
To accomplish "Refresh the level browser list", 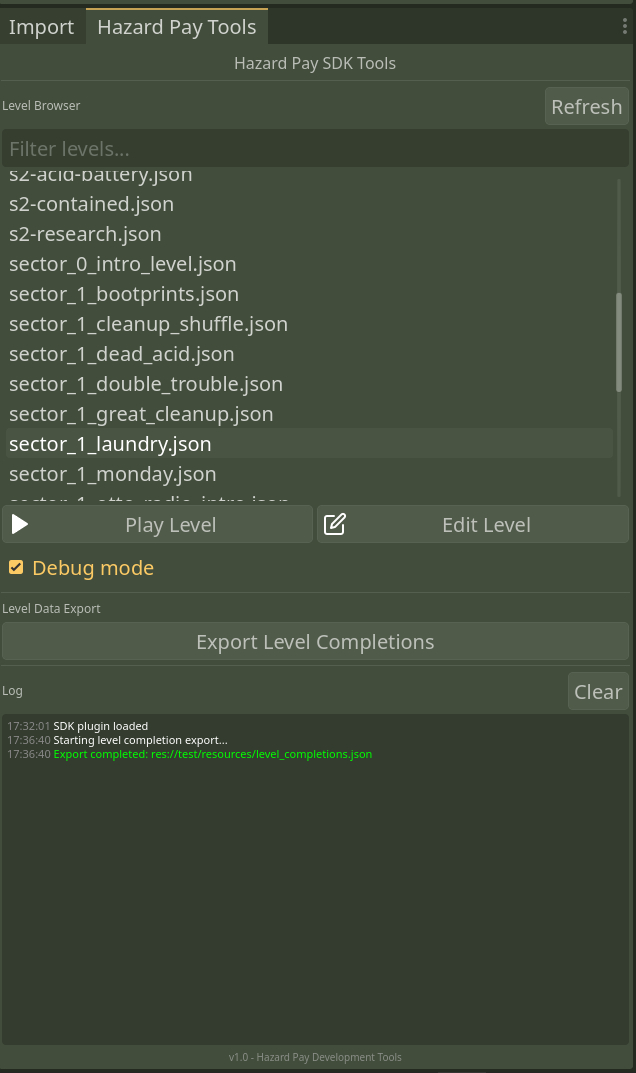I will pyautogui.click(x=586, y=106).
